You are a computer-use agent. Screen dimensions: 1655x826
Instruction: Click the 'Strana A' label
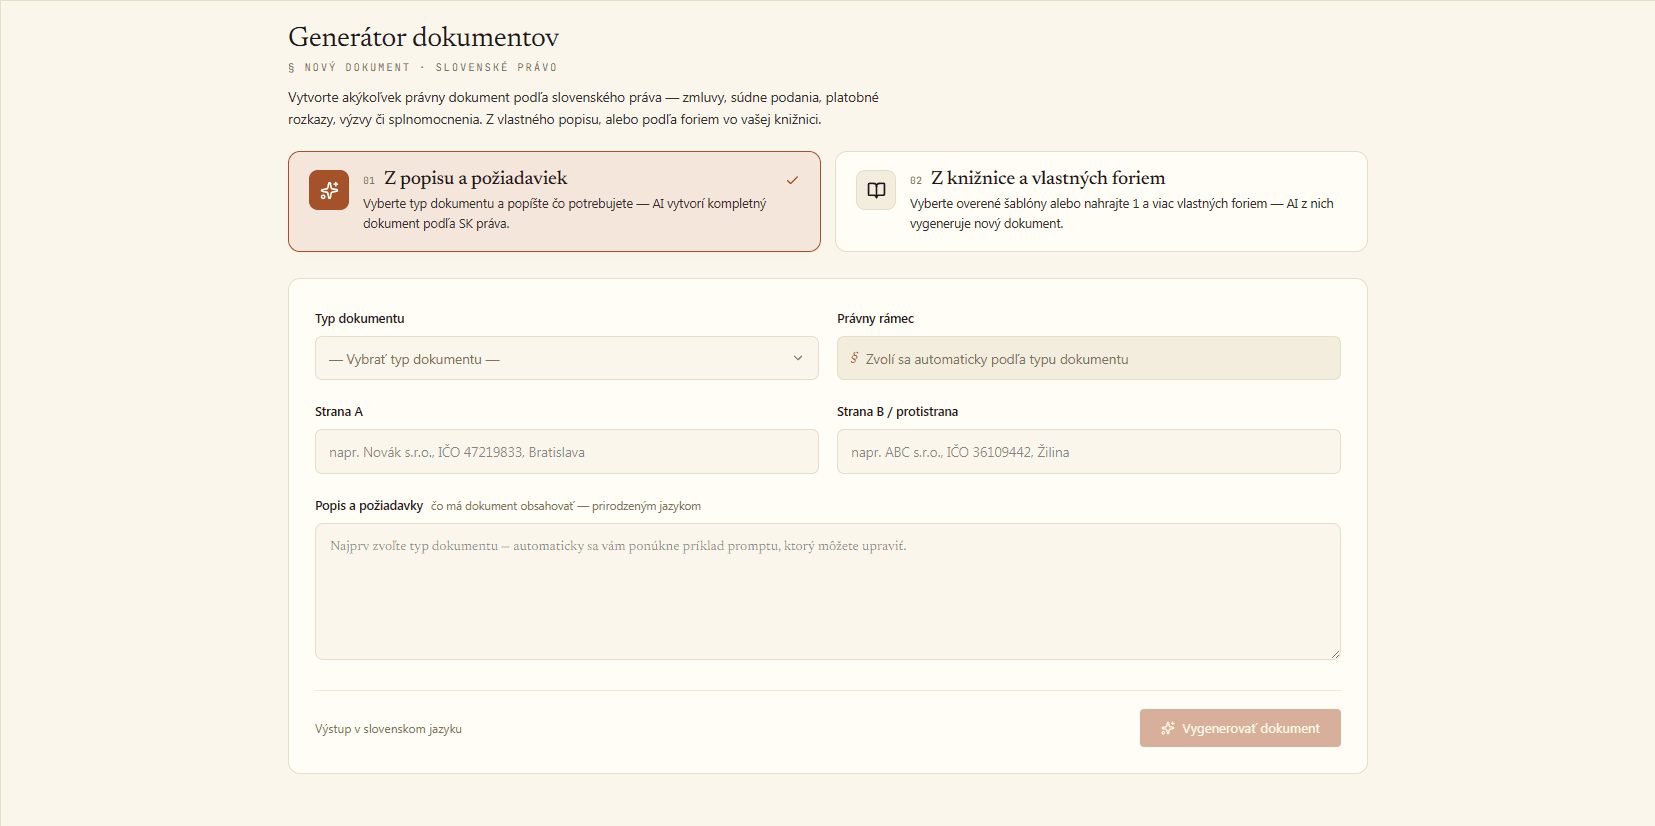tap(339, 412)
